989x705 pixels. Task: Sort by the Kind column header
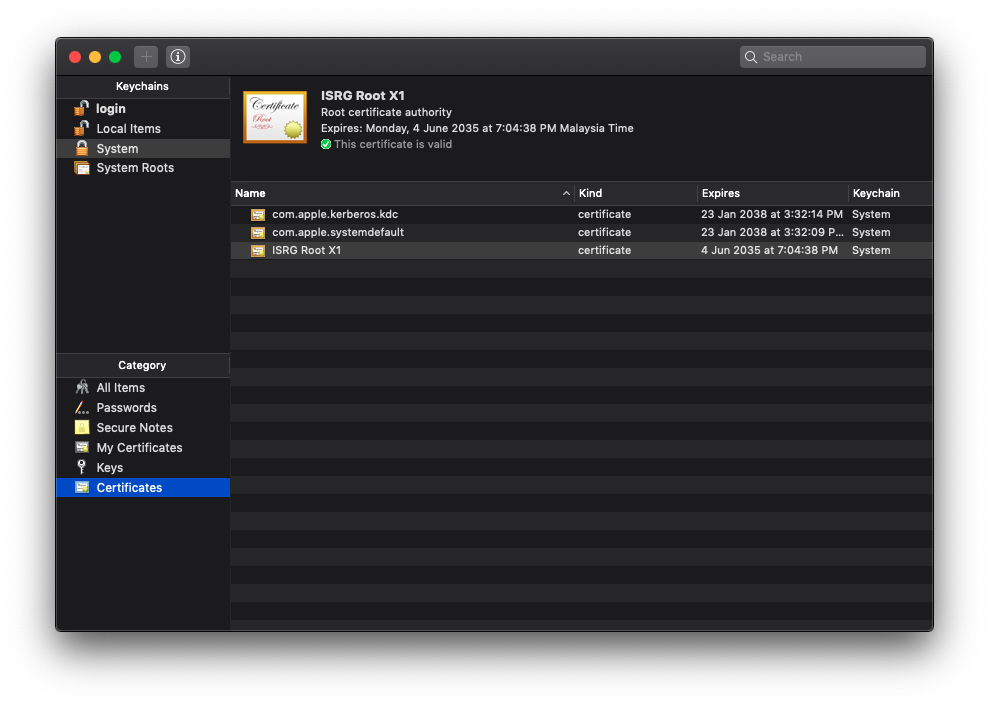pyautogui.click(x=635, y=193)
